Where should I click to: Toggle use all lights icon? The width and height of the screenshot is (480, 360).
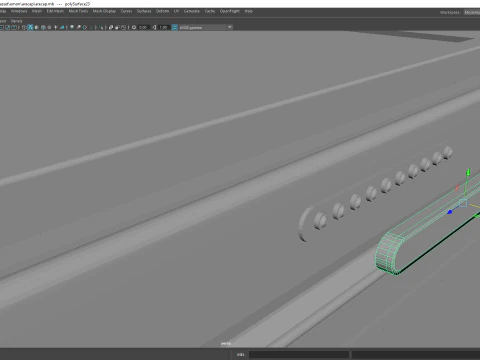(56, 27)
